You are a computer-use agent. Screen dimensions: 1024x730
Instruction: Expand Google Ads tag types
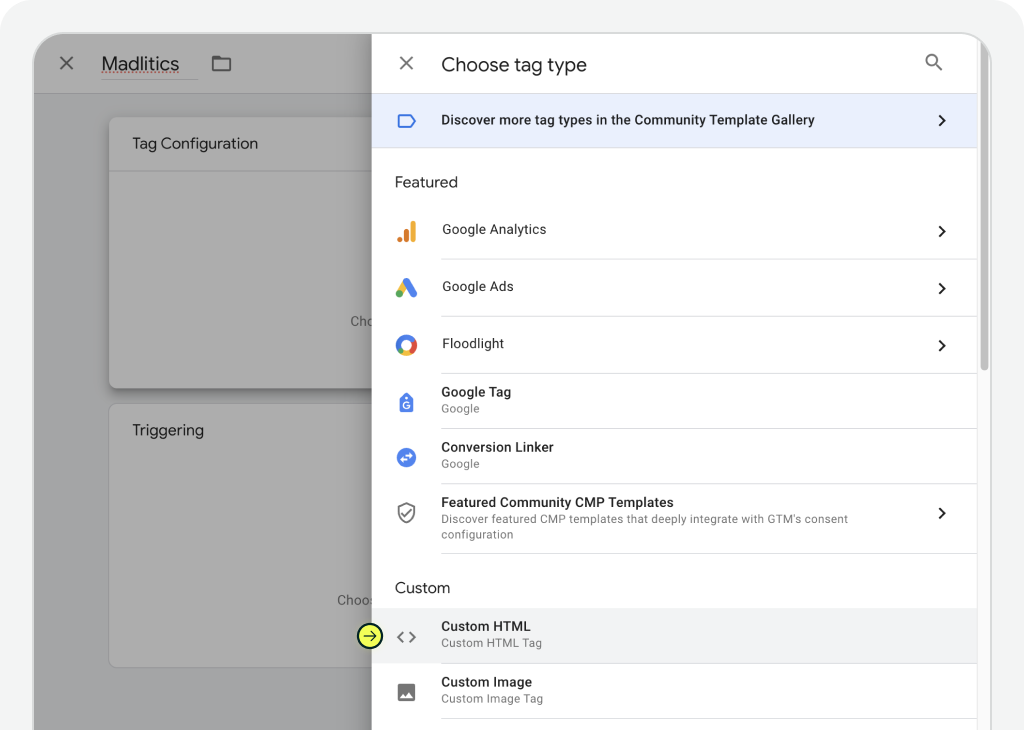(942, 289)
